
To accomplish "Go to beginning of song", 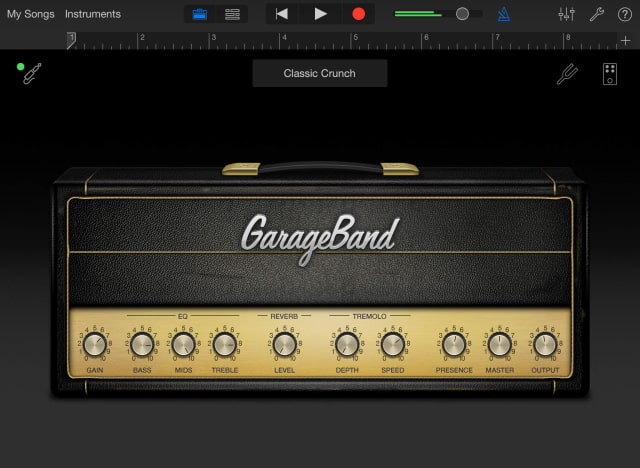I will coord(282,14).
